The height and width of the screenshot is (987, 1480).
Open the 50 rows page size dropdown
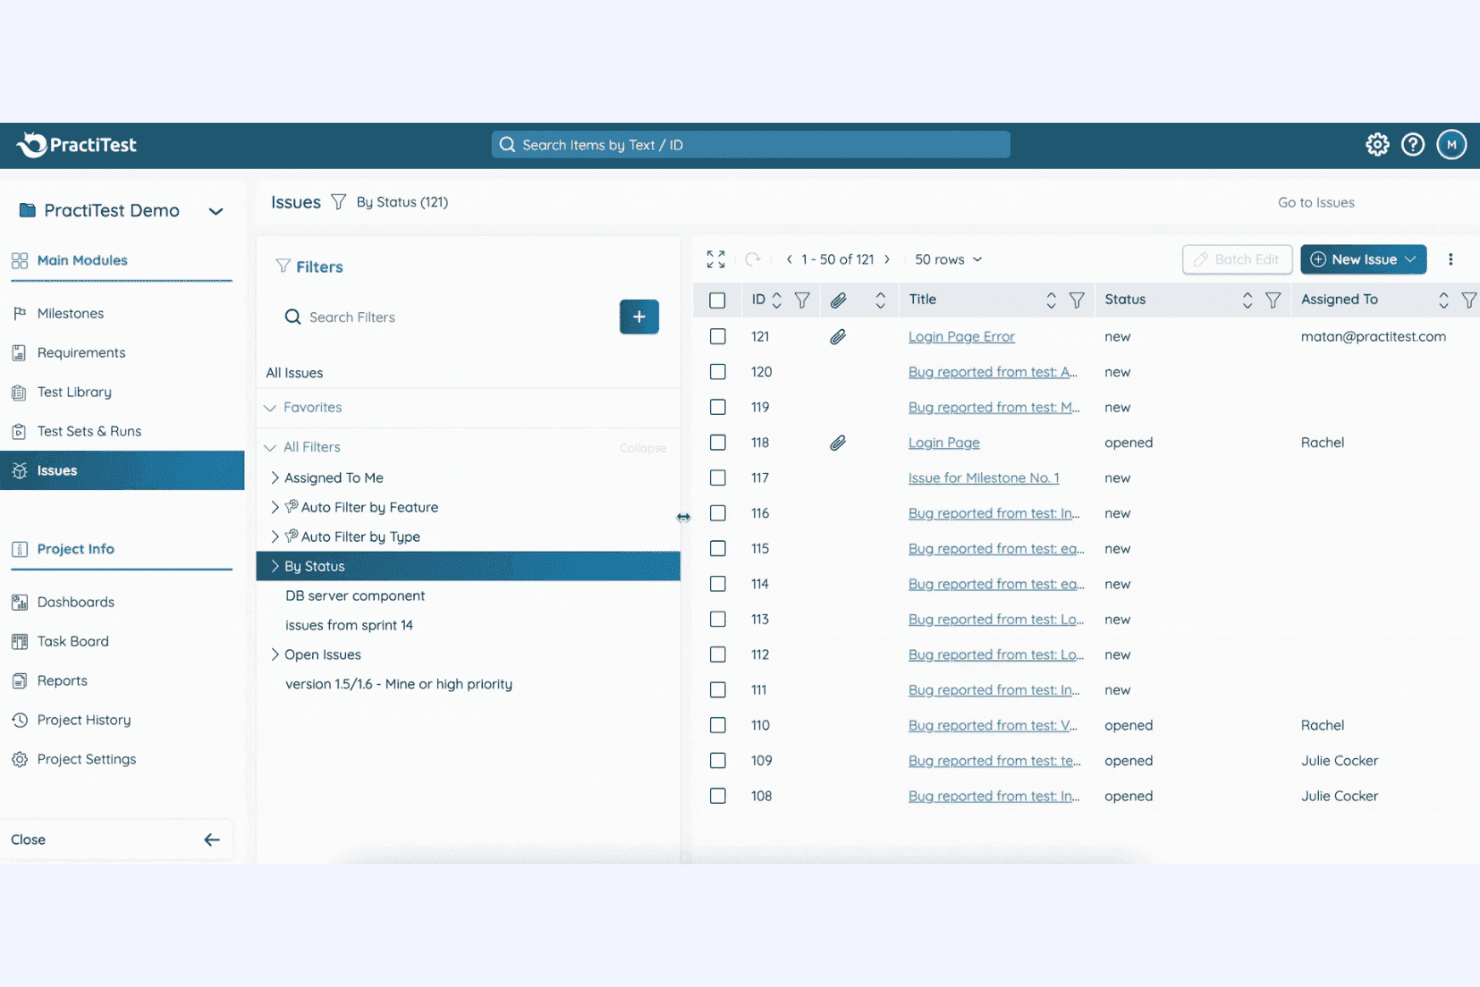(x=948, y=259)
